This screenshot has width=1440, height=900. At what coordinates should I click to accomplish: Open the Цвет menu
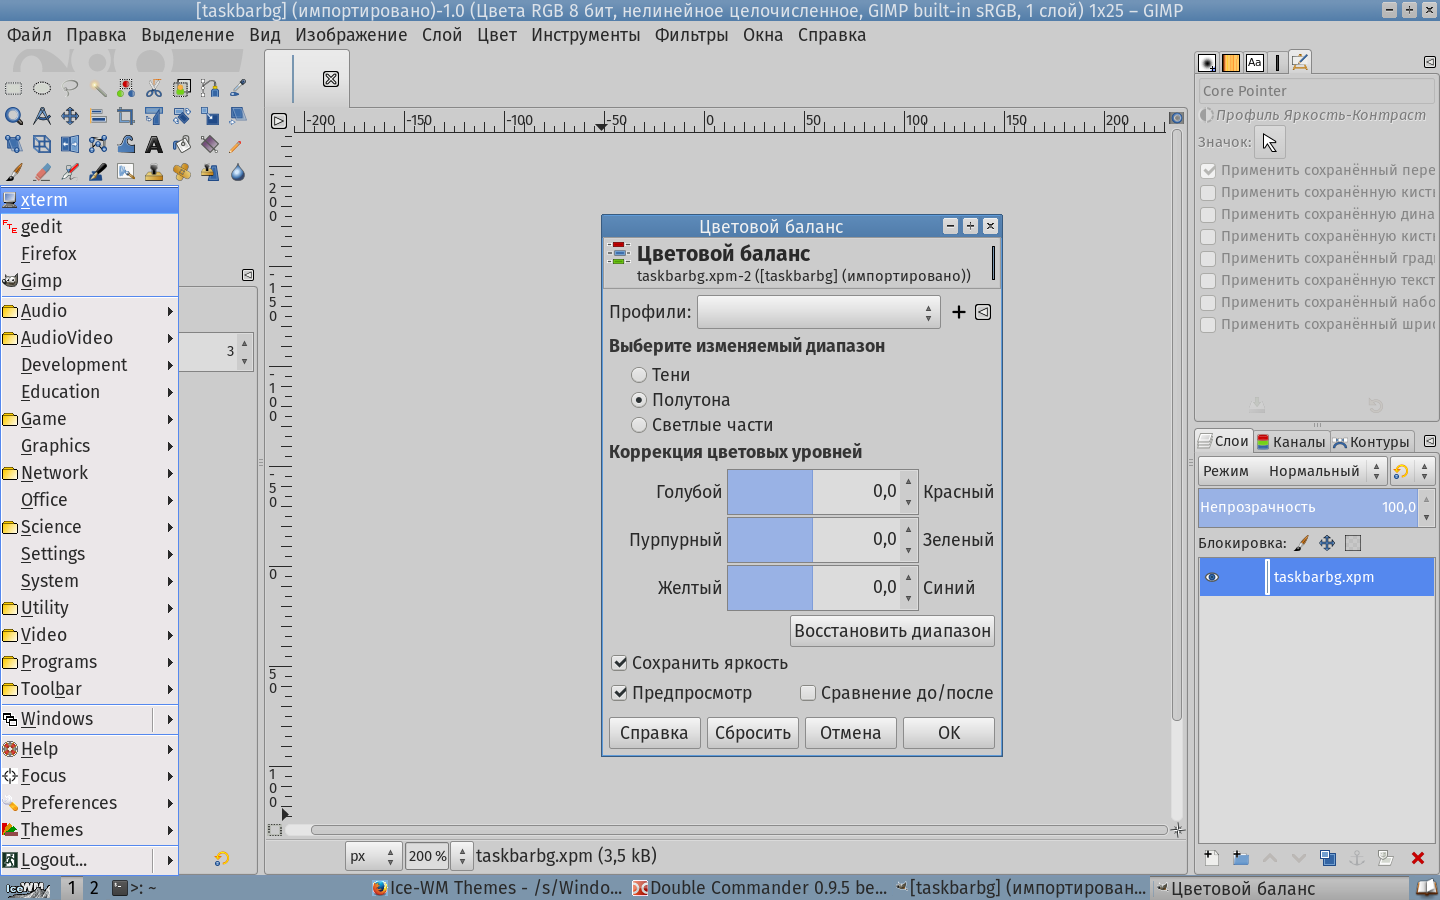coord(496,35)
